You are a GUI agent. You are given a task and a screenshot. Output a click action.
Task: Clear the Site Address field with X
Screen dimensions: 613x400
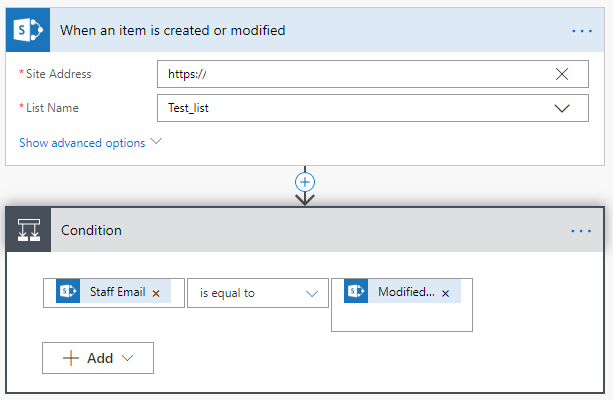[562, 74]
